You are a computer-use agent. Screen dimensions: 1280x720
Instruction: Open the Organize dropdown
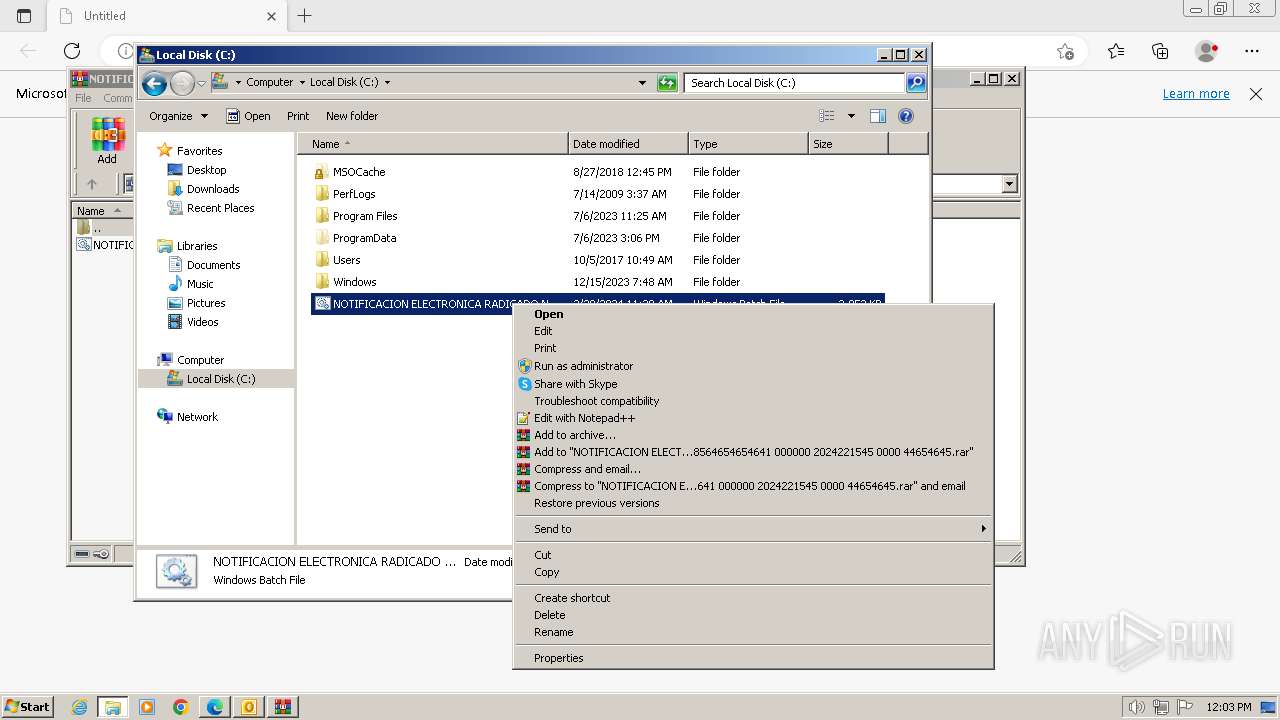pyautogui.click(x=178, y=116)
